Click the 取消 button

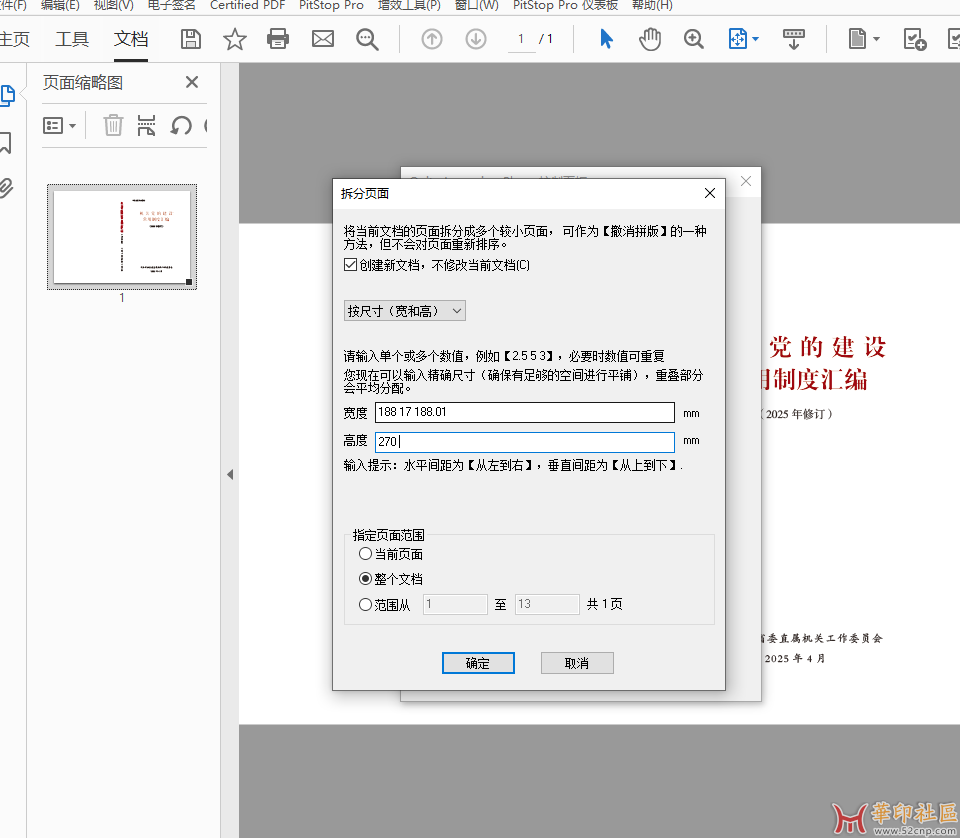tap(577, 663)
